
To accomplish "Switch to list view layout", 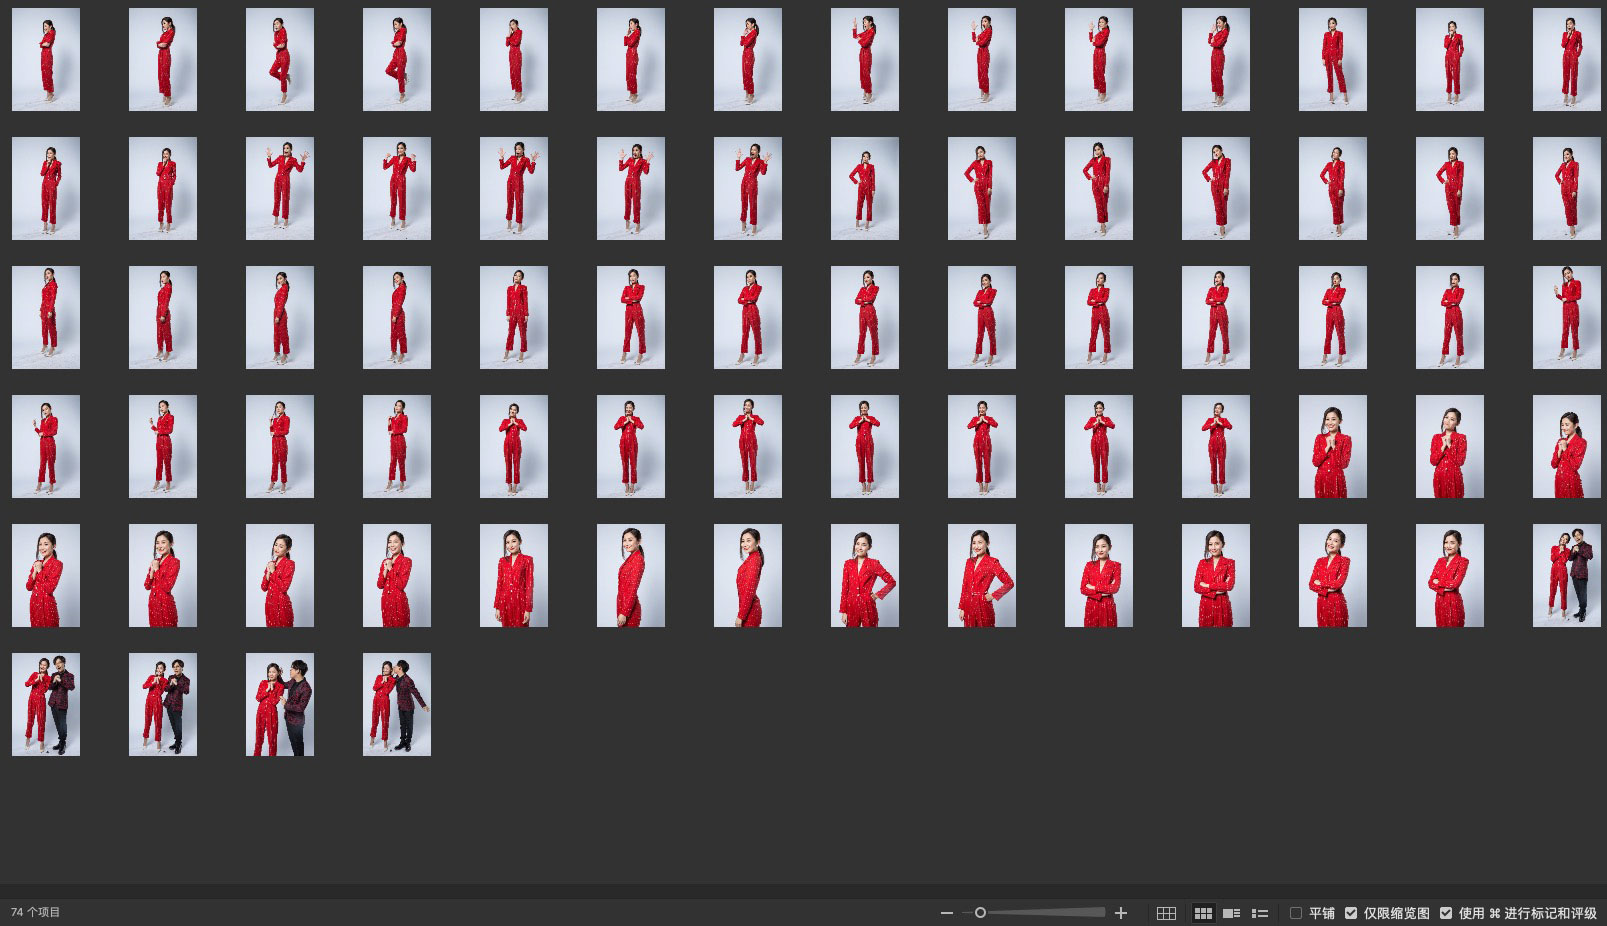I will pyautogui.click(x=1260, y=913).
